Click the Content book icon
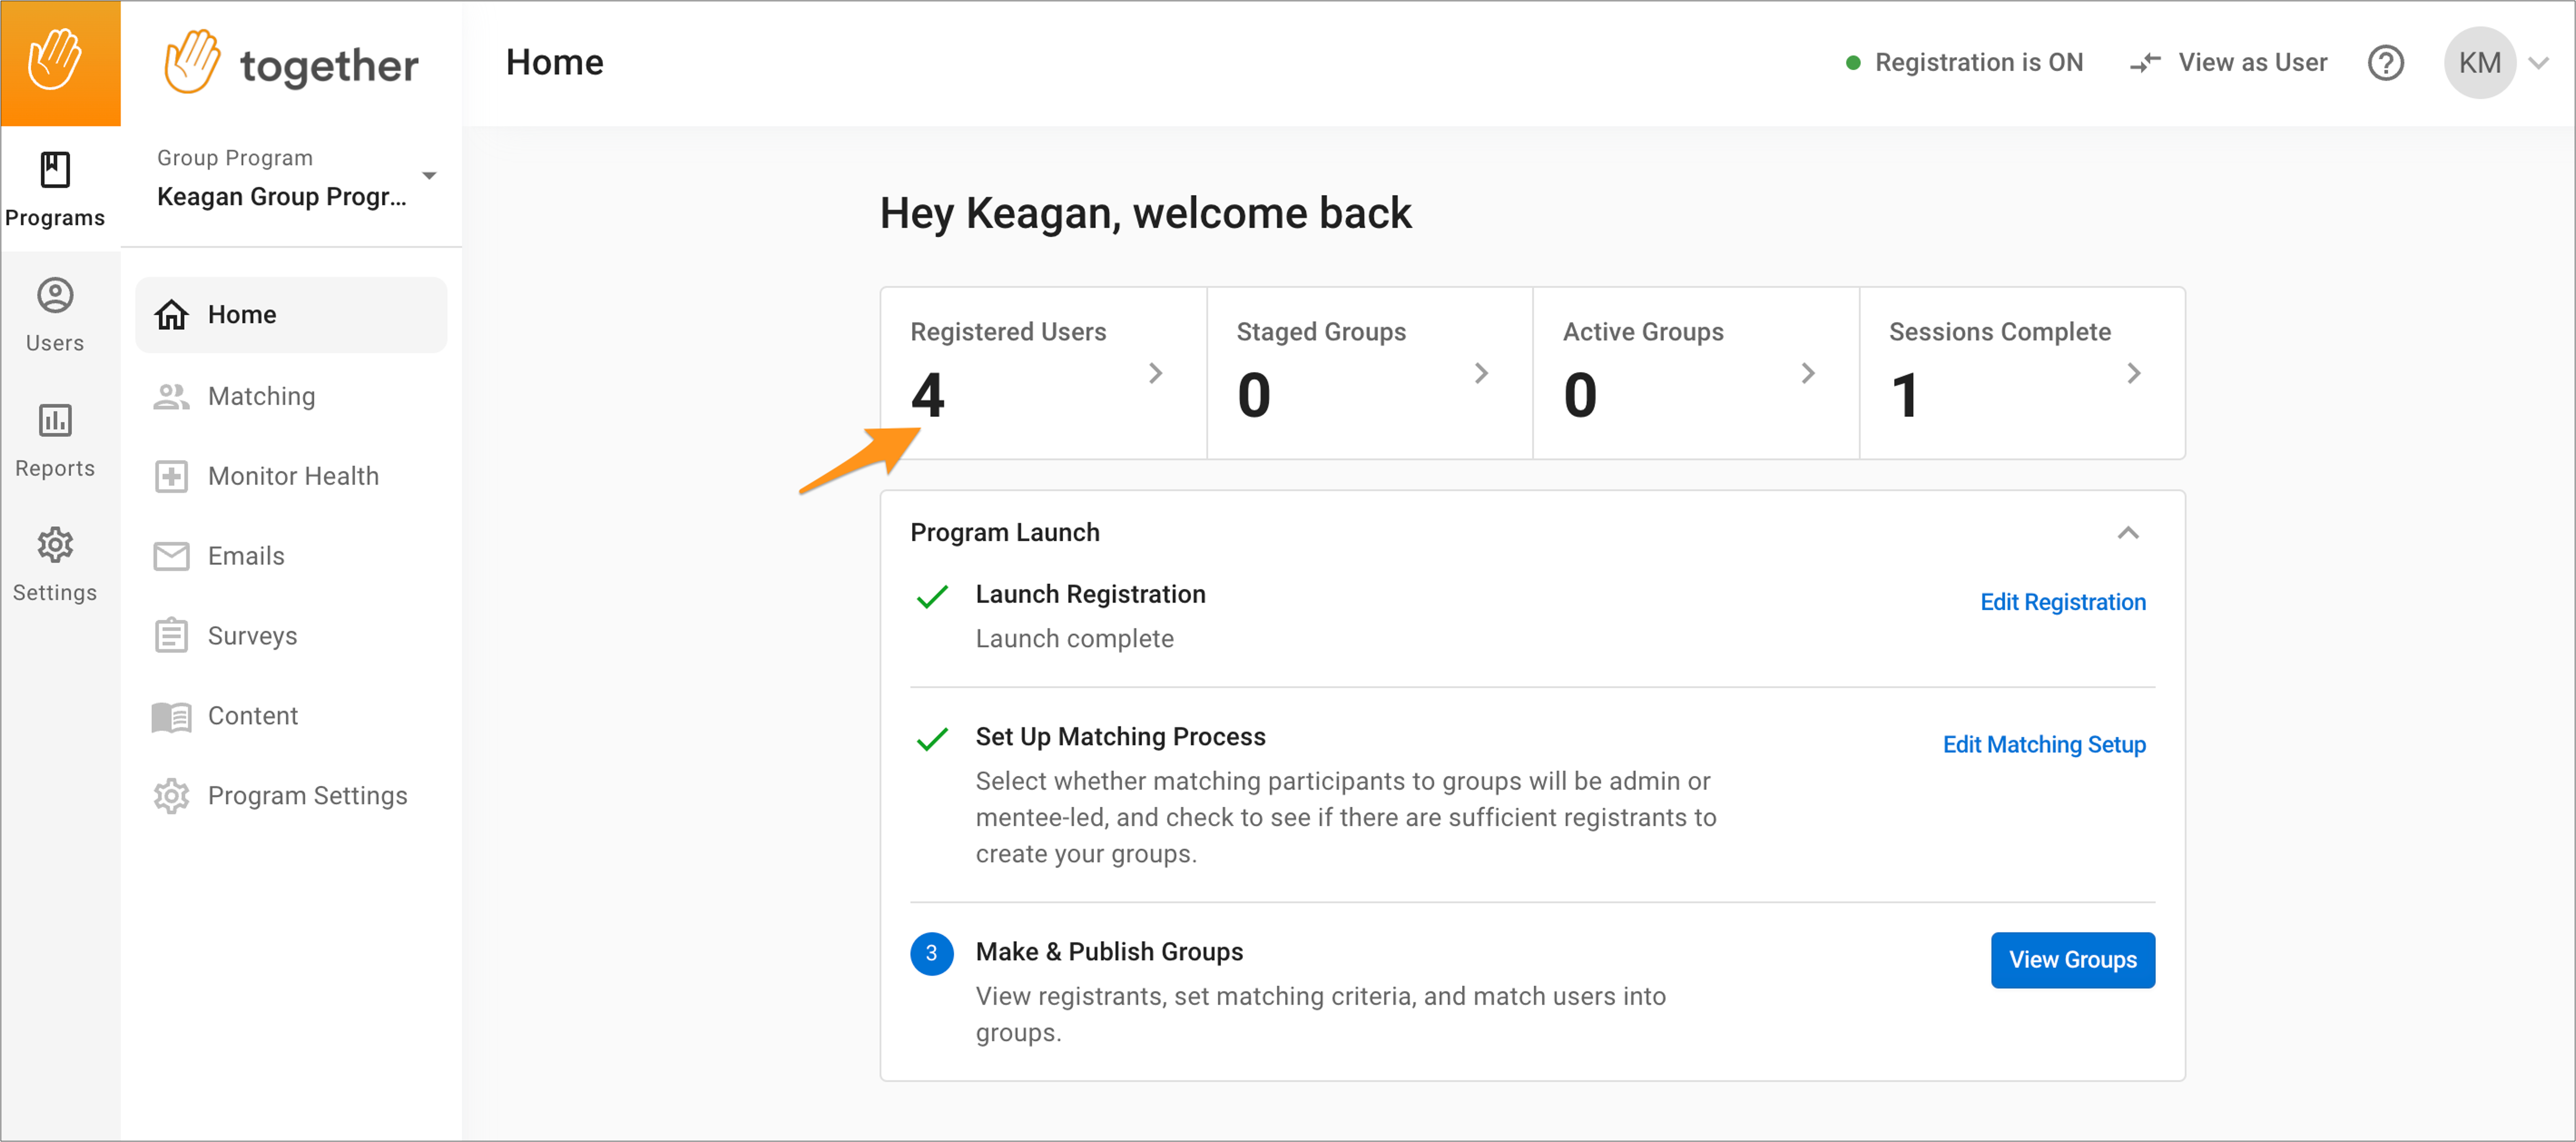The image size is (2576, 1142). pos(171,716)
